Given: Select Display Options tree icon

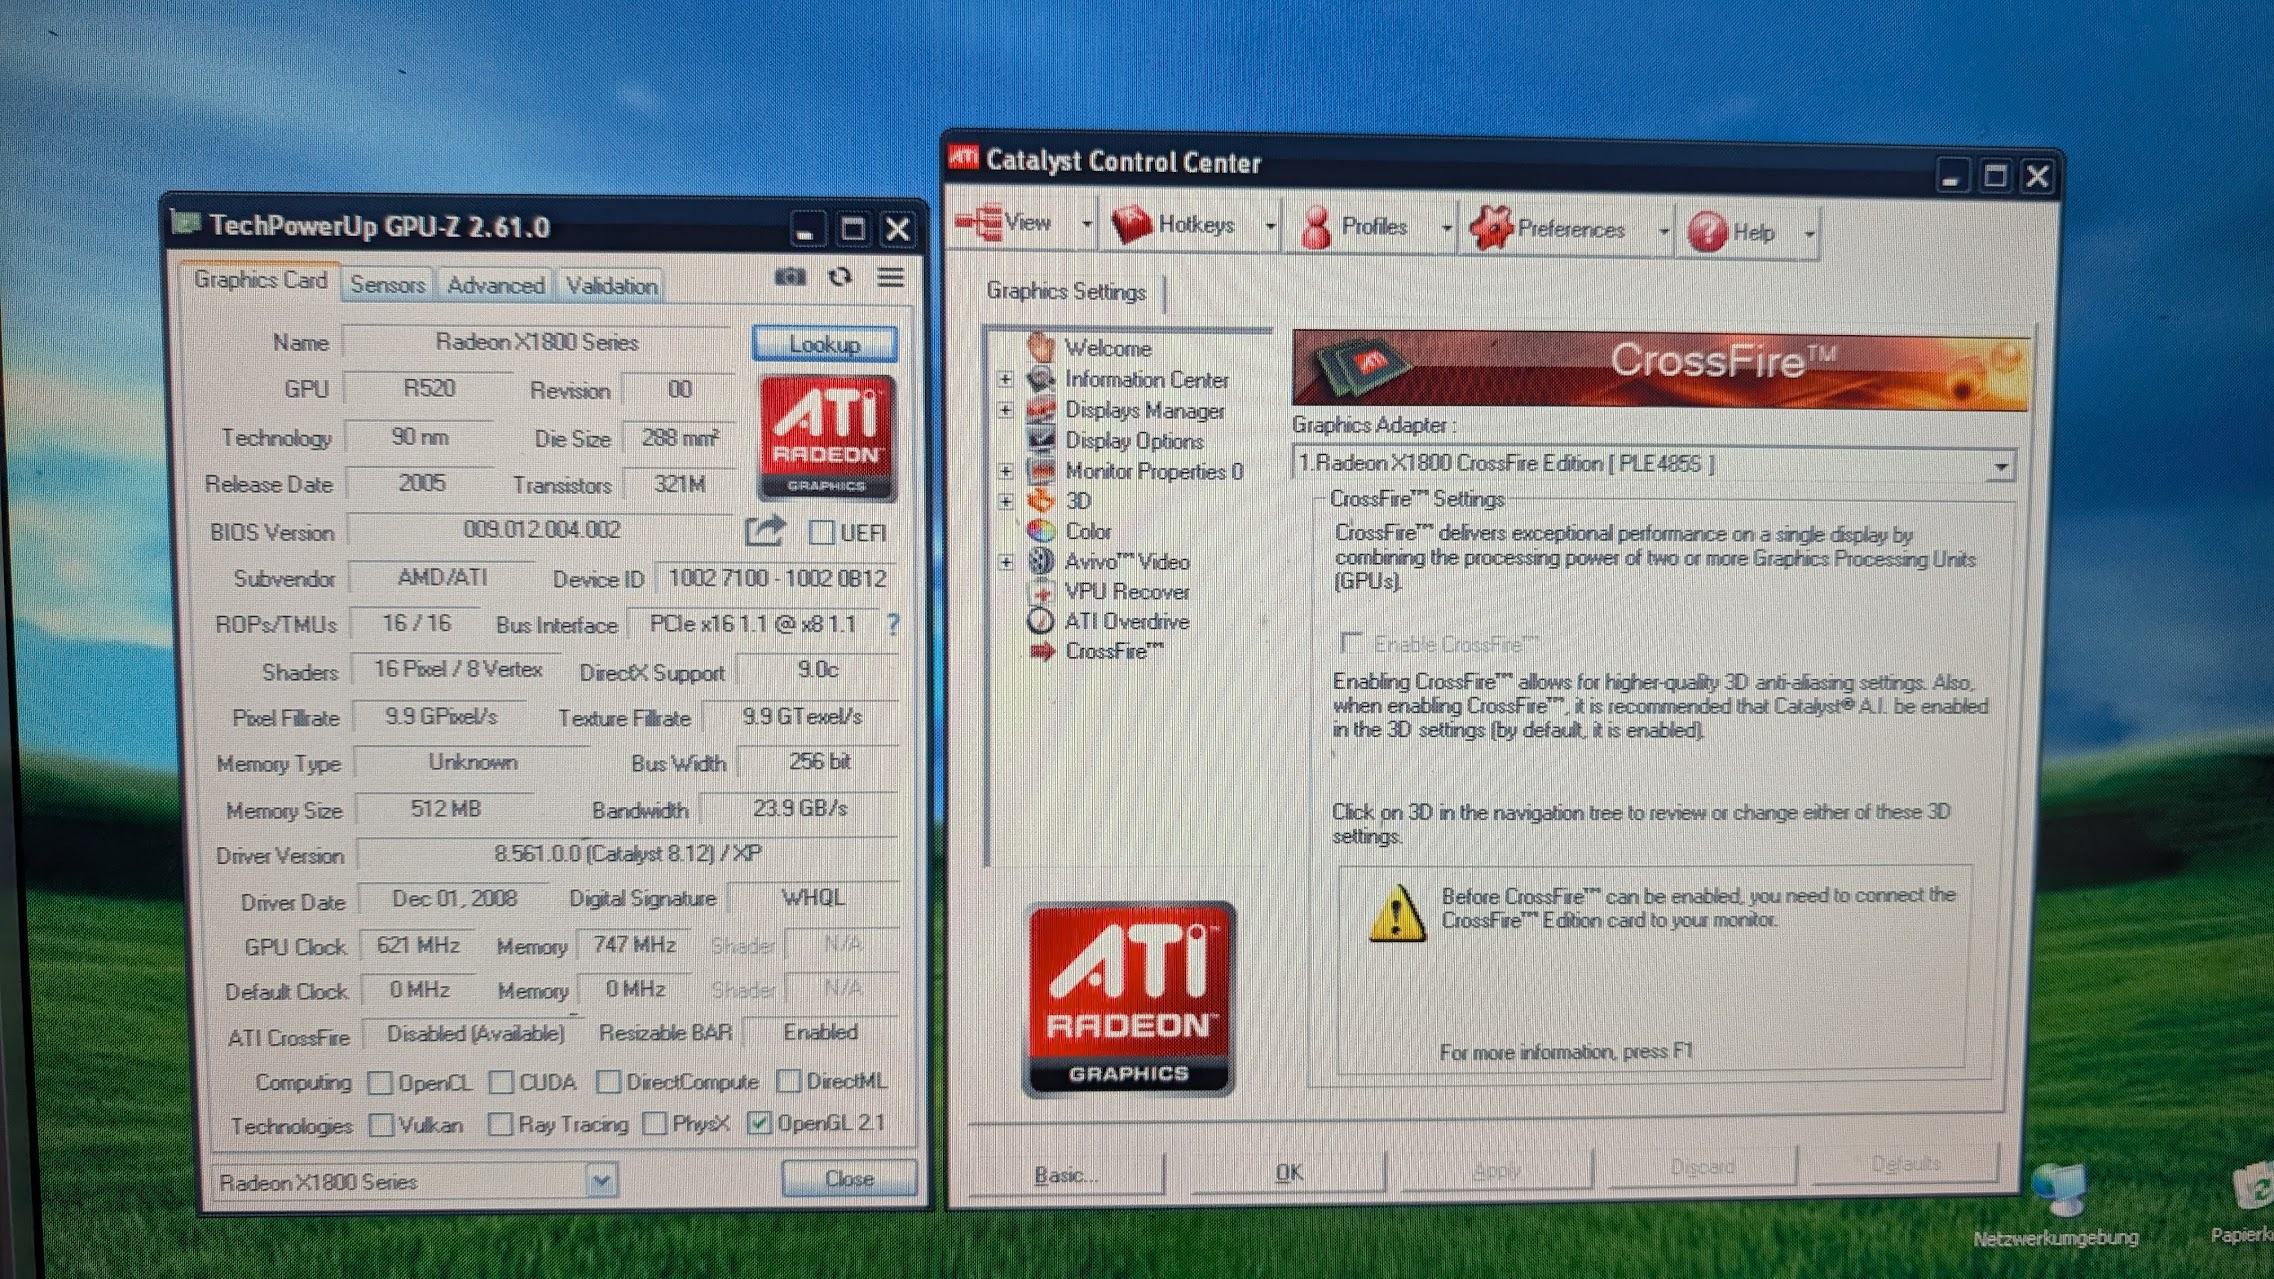Looking at the screenshot, I should click(1041, 439).
